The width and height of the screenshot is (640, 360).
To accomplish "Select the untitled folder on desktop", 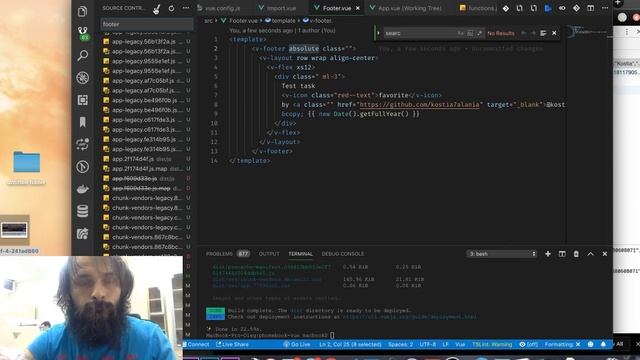I will pos(27,167).
